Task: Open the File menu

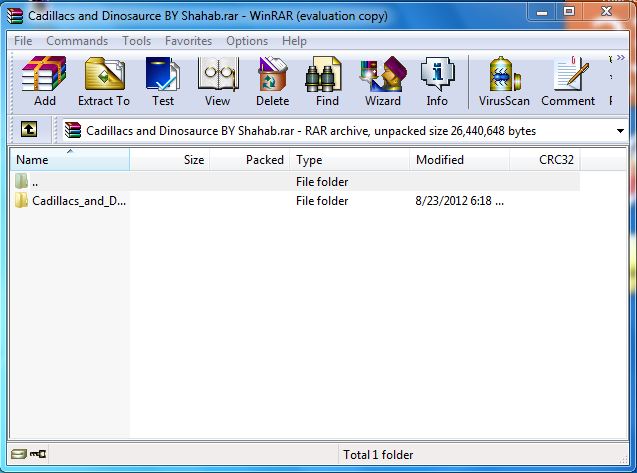Action: 23,41
